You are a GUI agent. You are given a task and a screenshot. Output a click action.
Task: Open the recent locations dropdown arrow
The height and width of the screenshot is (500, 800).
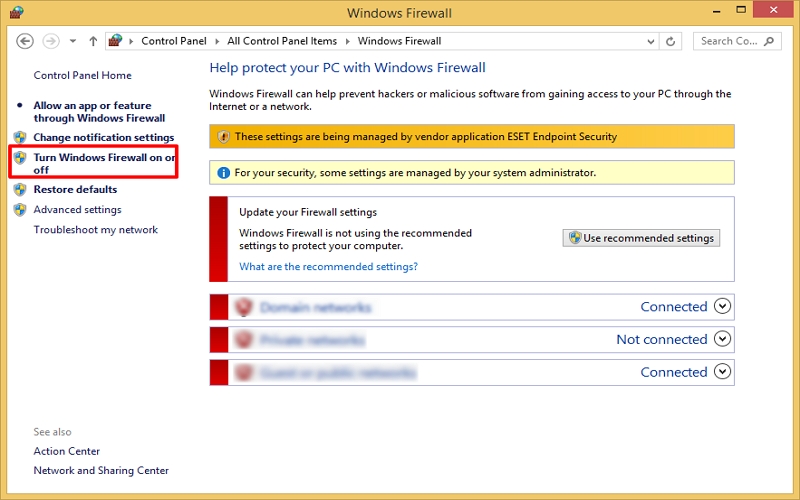[x=73, y=41]
